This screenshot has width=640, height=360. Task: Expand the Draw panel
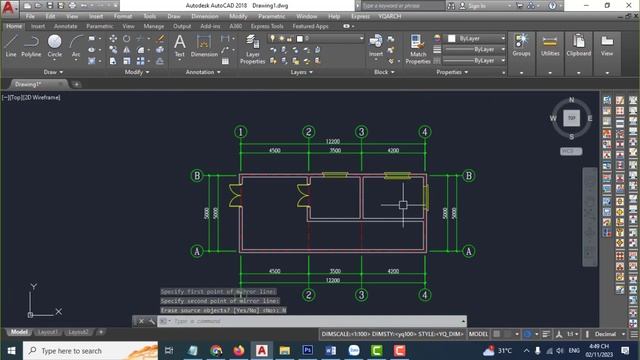[53, 72]
